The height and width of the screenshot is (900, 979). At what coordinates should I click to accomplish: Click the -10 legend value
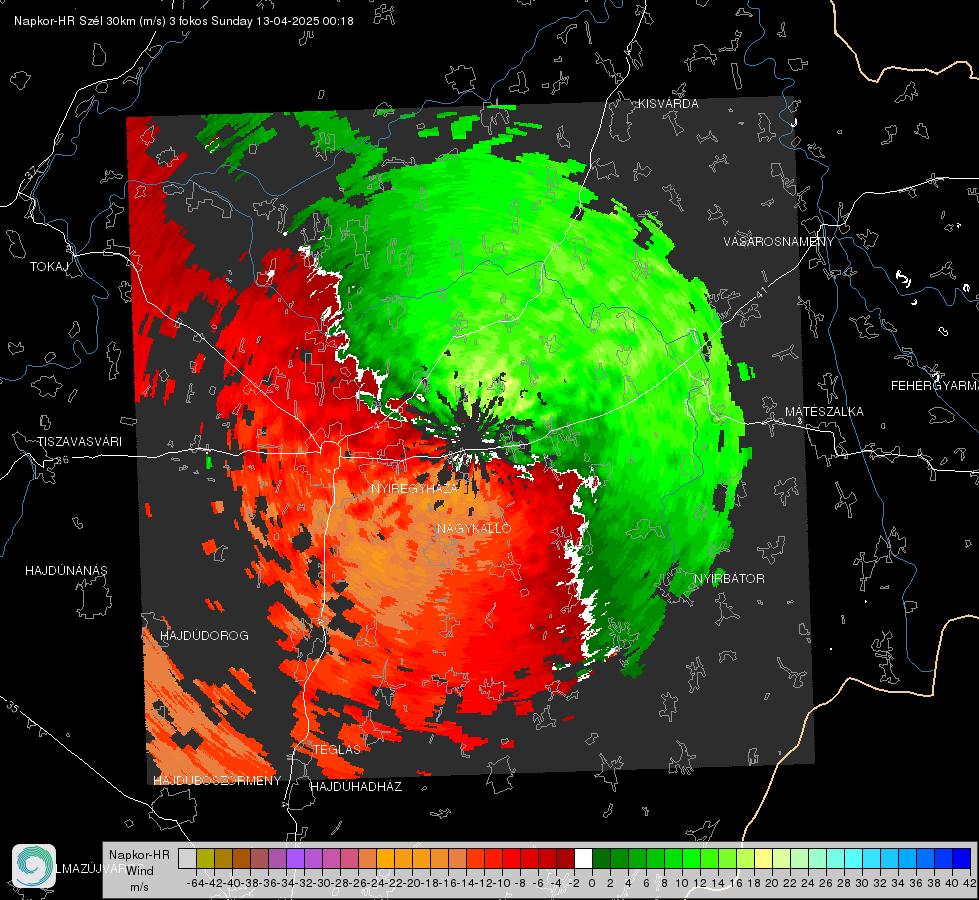502,884
